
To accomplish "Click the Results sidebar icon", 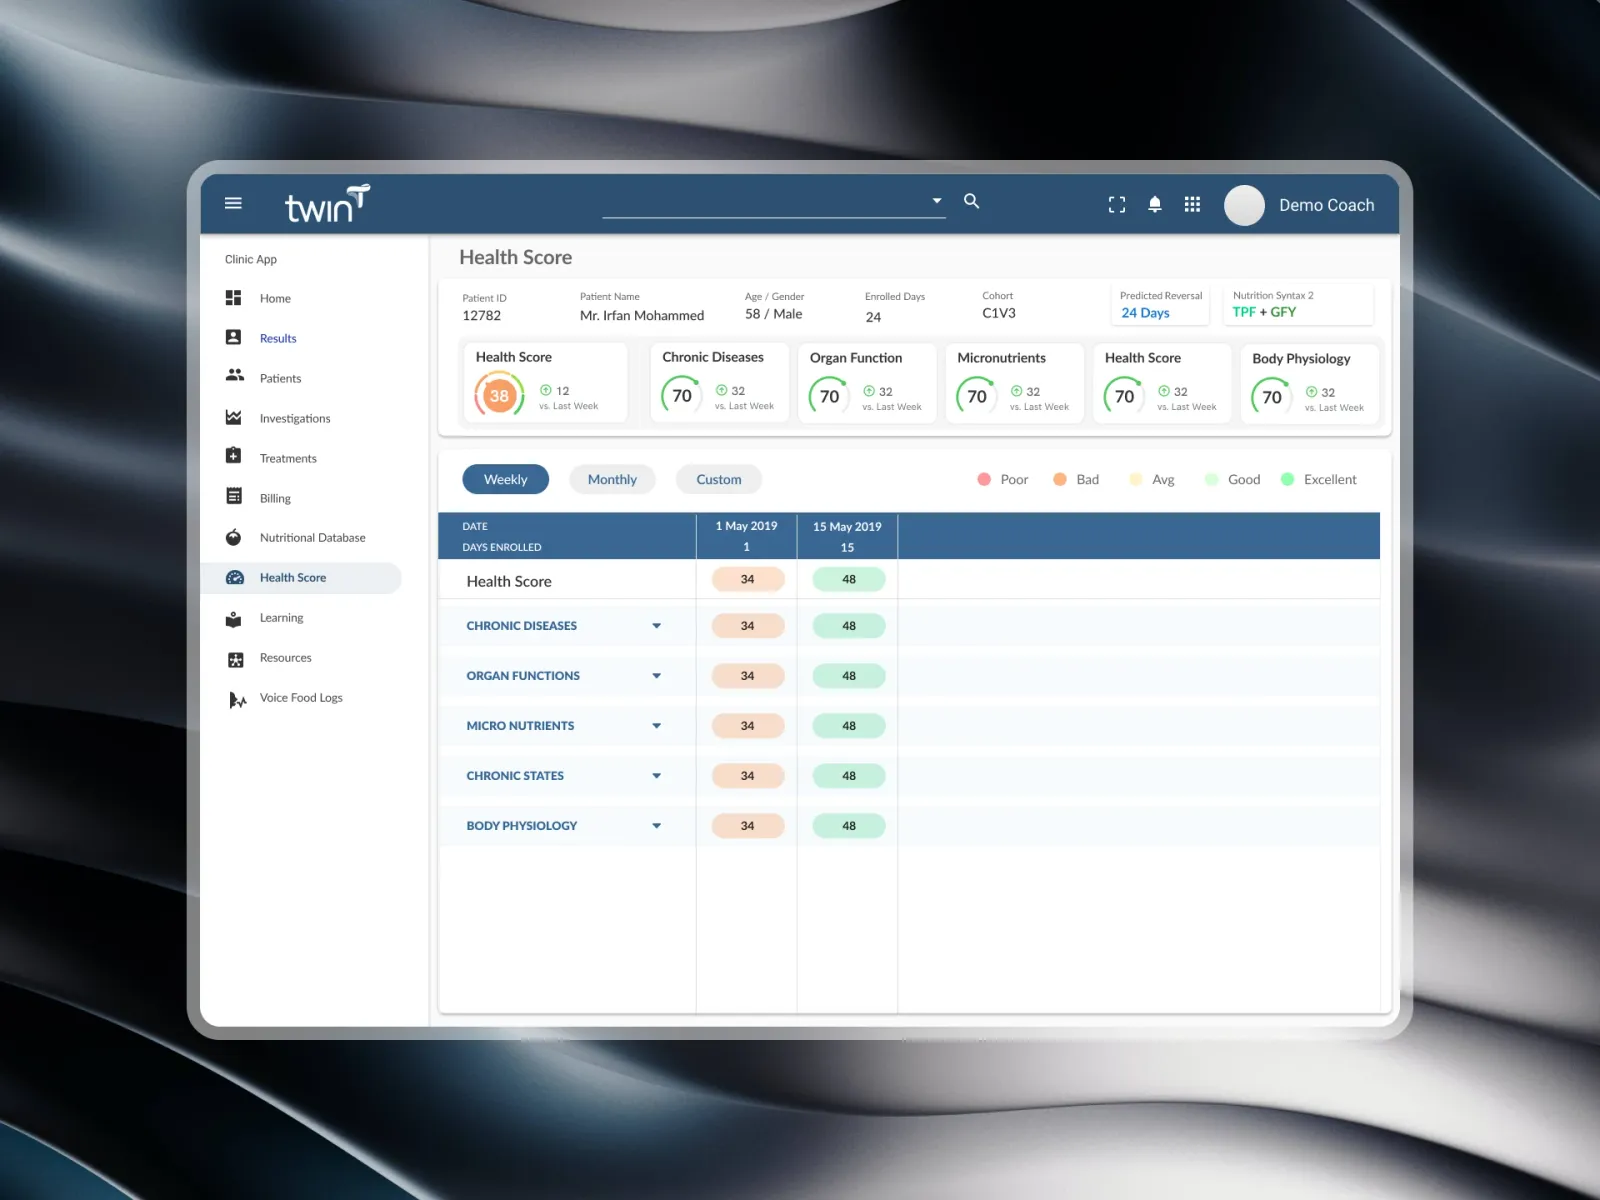I will [234, 338].
